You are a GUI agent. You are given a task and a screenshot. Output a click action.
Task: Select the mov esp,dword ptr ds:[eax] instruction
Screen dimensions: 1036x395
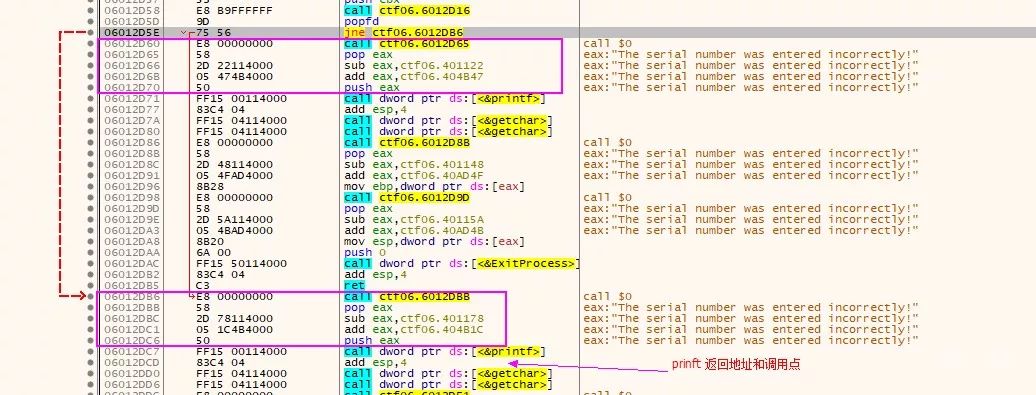point(435,242)
